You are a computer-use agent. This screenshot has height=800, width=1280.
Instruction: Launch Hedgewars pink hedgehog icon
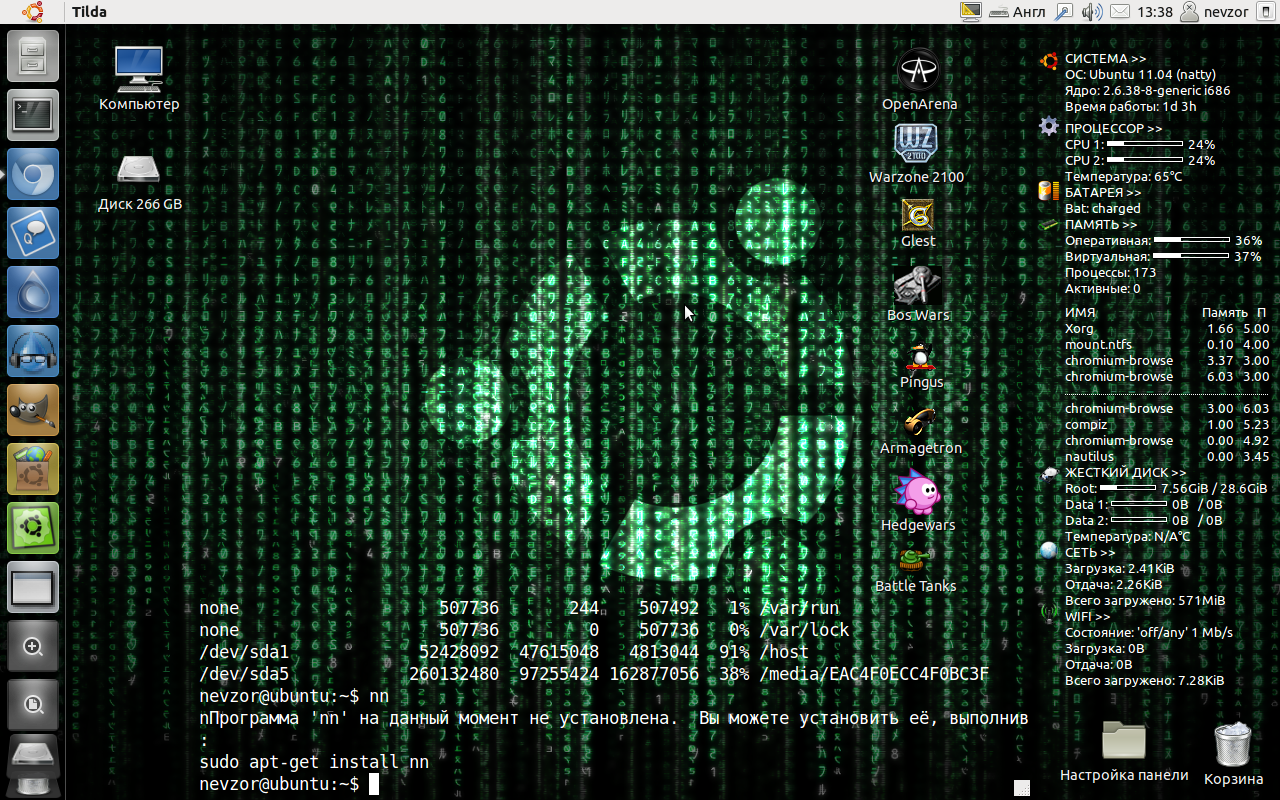point(918,501)
